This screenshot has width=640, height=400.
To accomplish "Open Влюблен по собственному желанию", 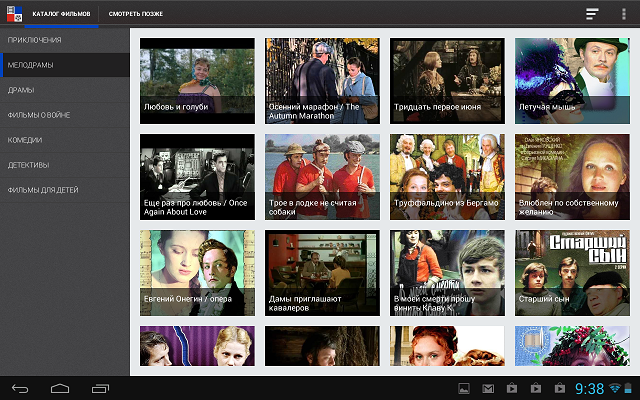I will (x=572, y=177).
